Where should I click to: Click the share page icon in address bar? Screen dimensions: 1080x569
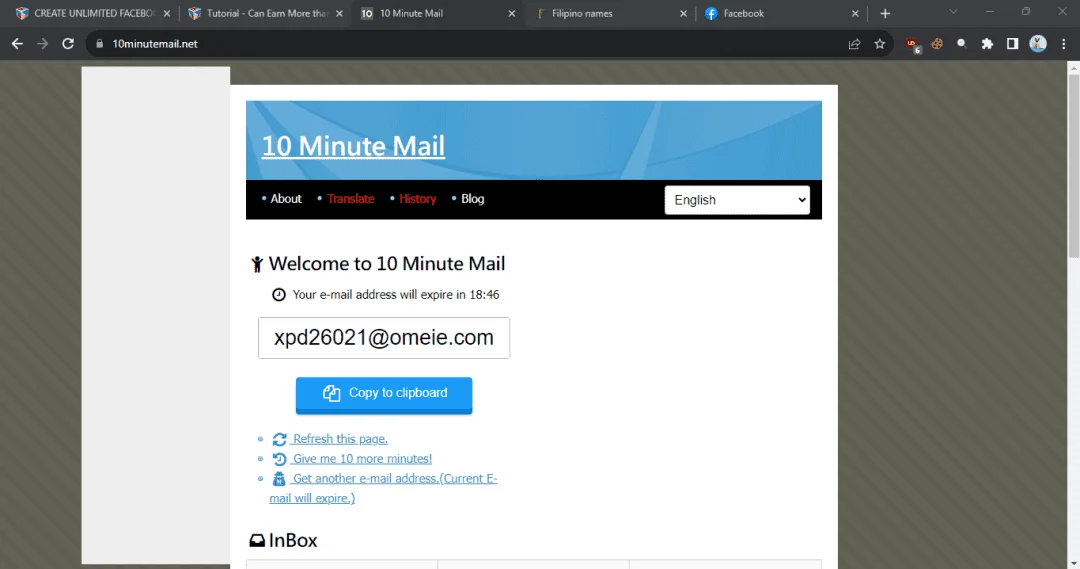click(x=854, y=43)
